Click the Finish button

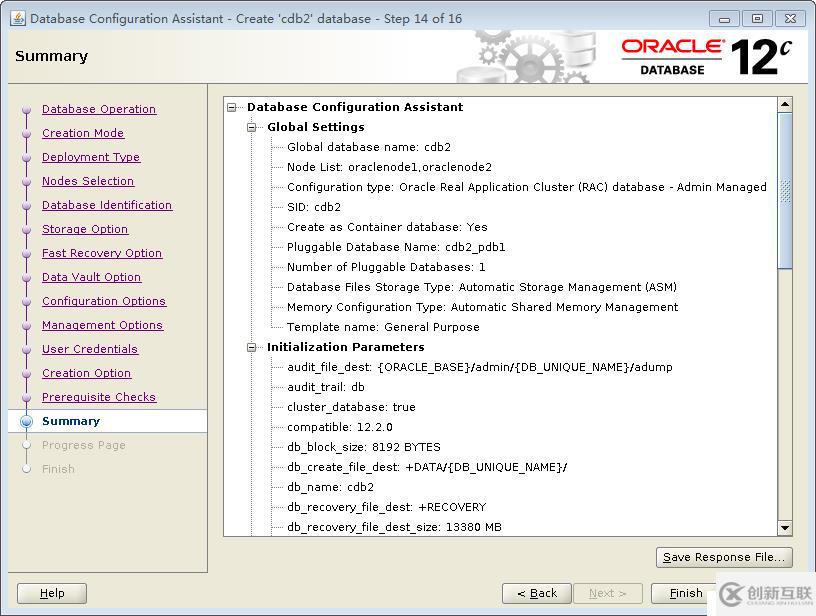click(685, 593)
